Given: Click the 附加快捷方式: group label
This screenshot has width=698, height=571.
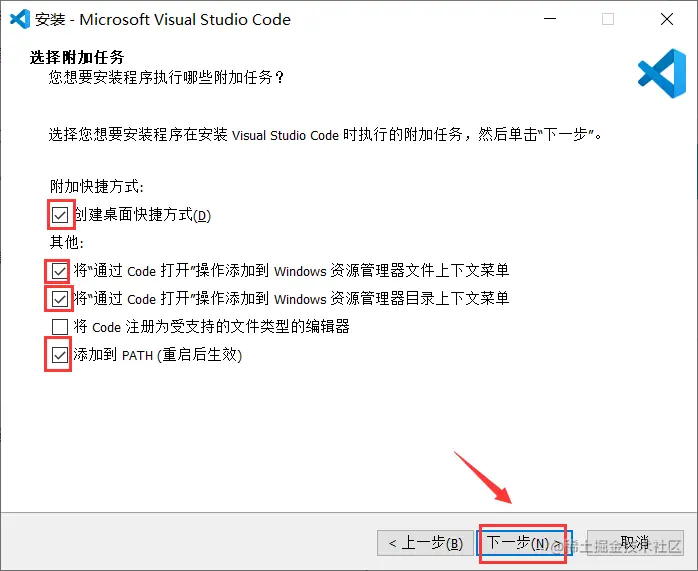Looking at the screenshot, I should point(97,186).
